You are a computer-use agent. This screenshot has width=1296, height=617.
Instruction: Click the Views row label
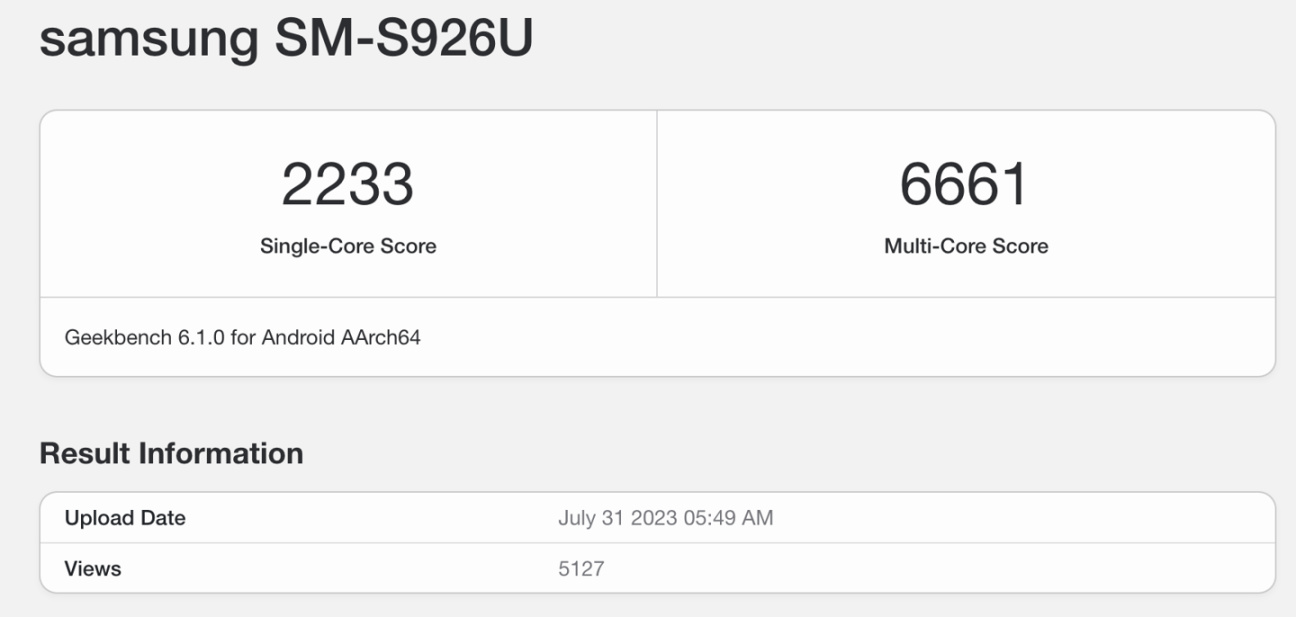93,569
